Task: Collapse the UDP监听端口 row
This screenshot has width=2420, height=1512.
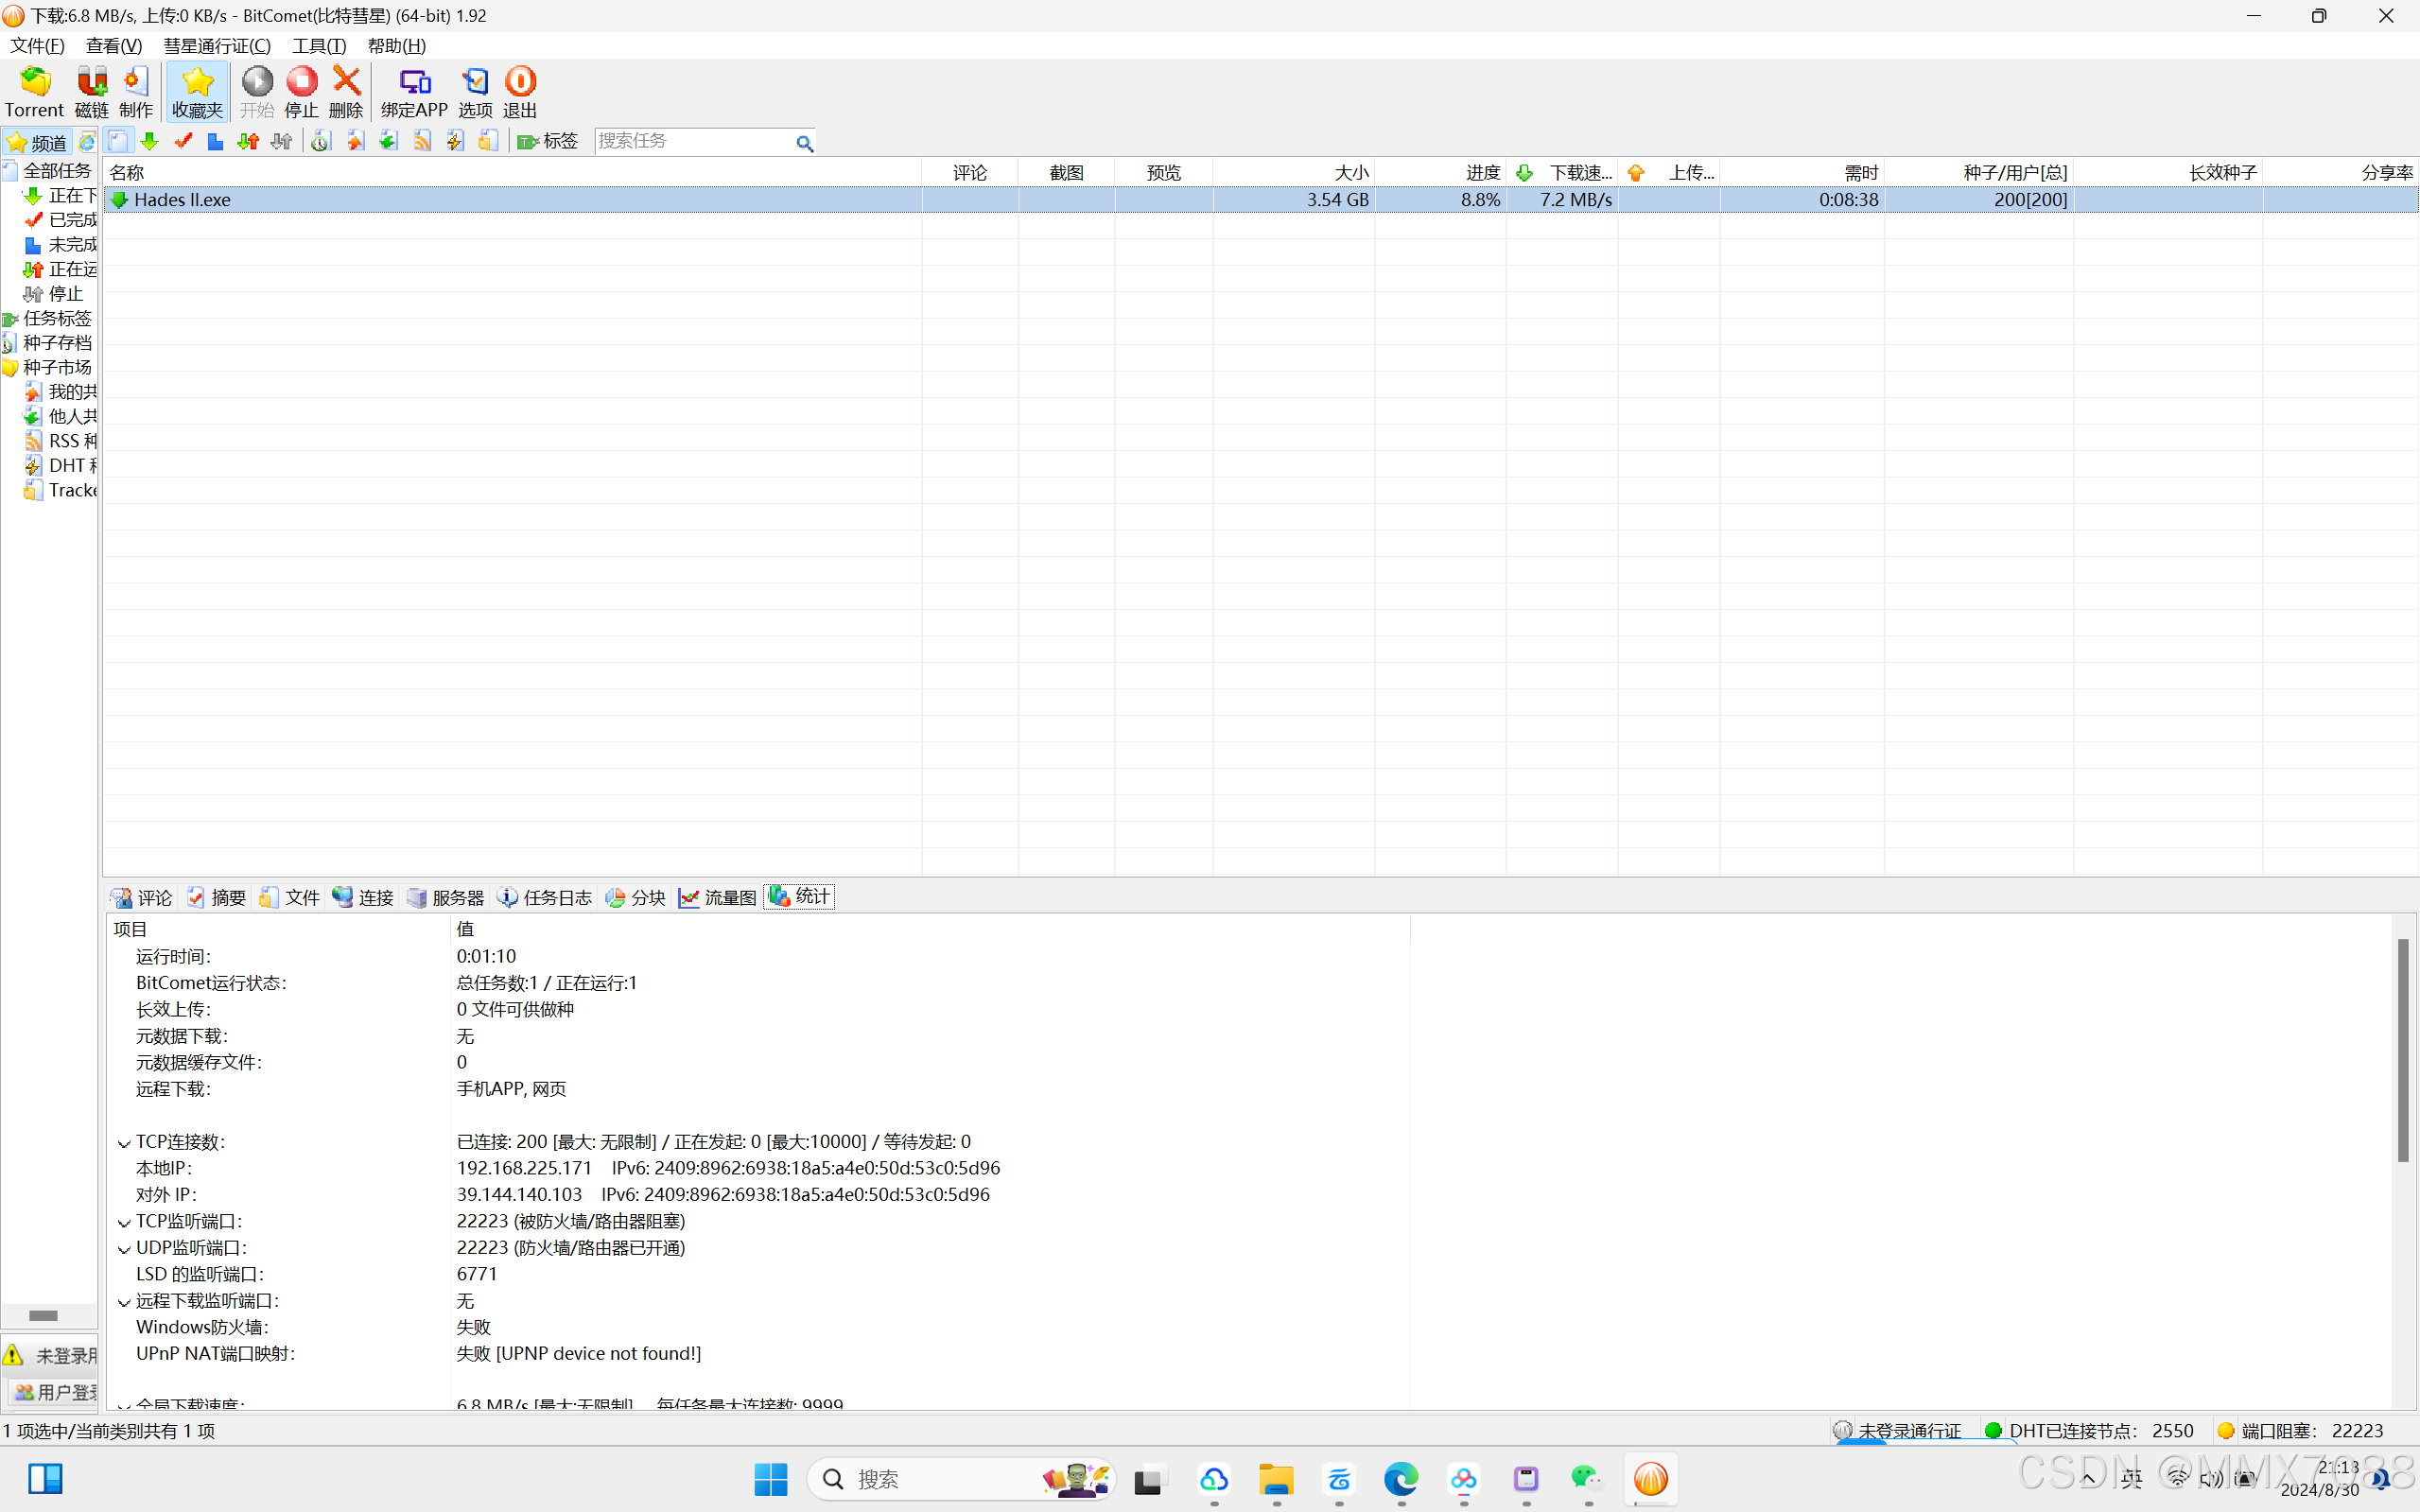Action: pyautogui.click(x=124, y=1249)
